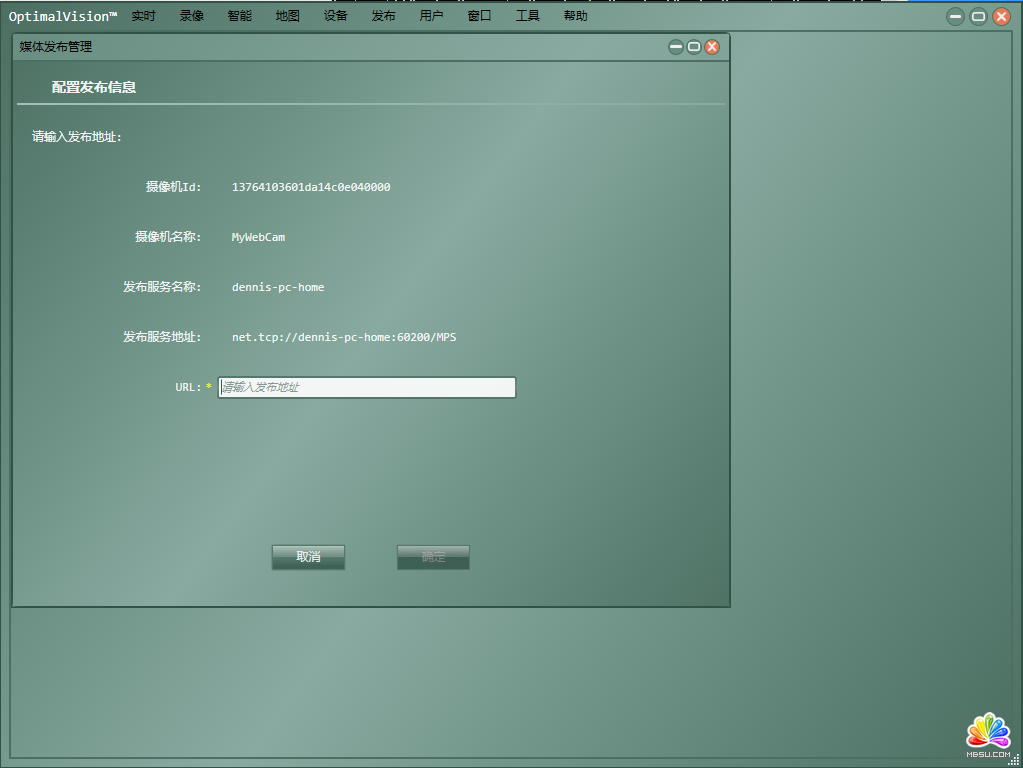Open the 窗口 menu
Viewport: 1023px width, 768px height.
click(x=479, y=16)
